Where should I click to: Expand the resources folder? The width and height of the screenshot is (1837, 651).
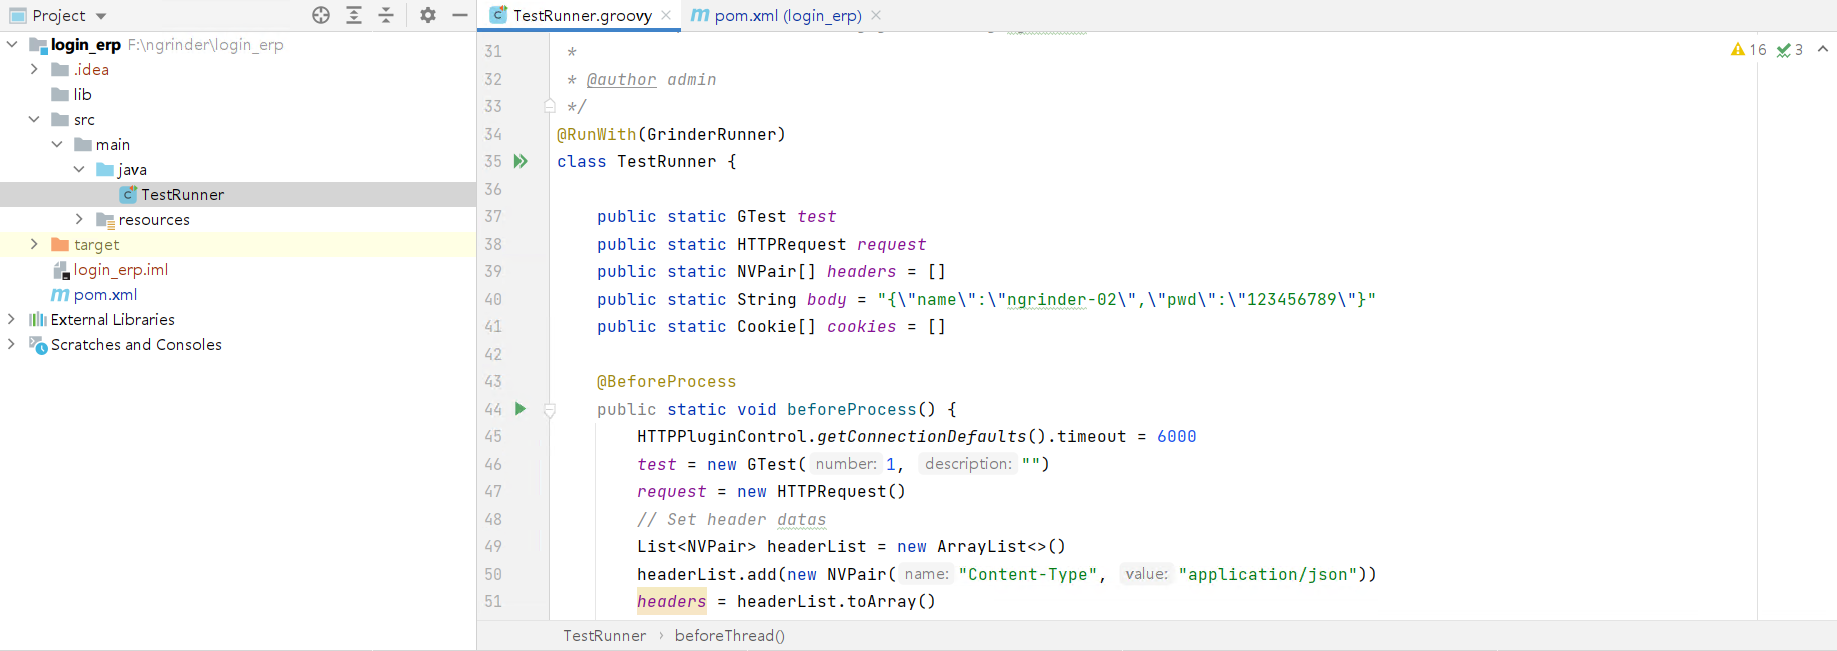(x=79, y=219)
